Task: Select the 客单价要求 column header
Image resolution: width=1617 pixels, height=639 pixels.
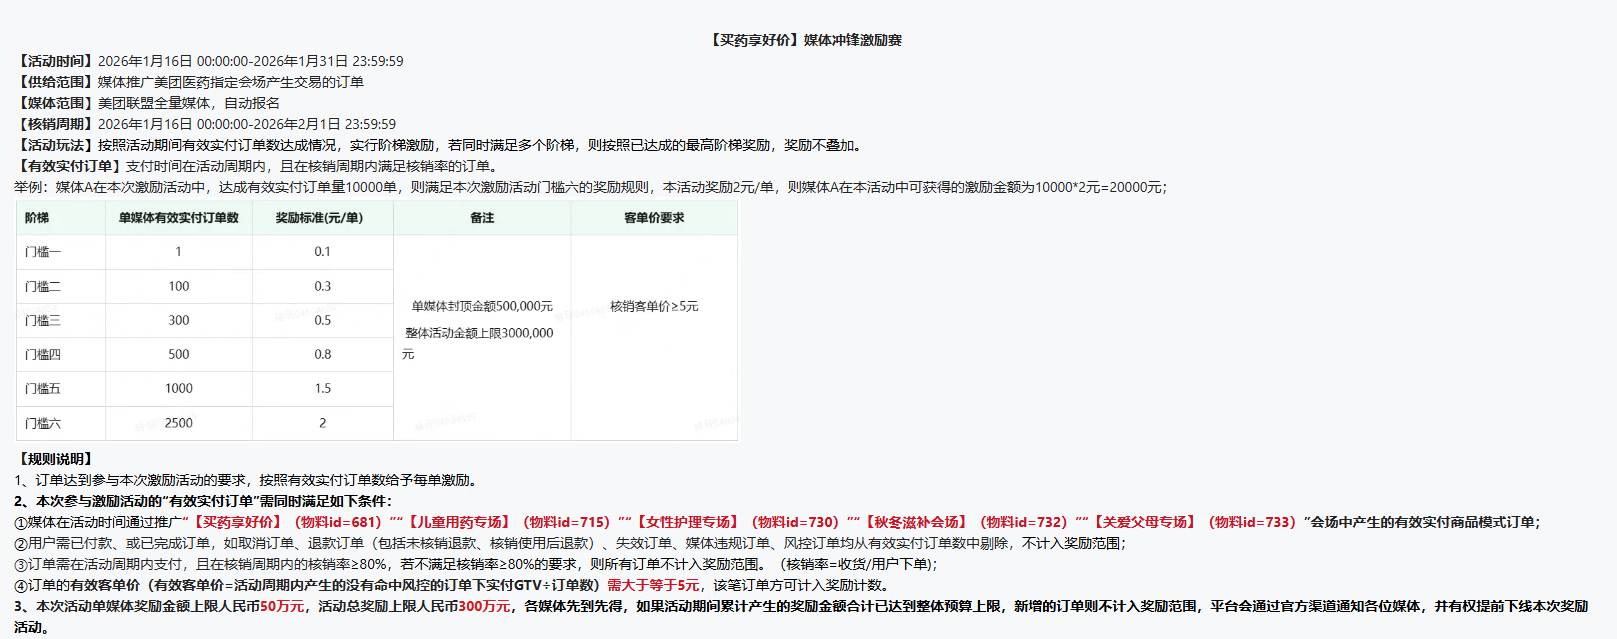Action: tap(654, 218)
